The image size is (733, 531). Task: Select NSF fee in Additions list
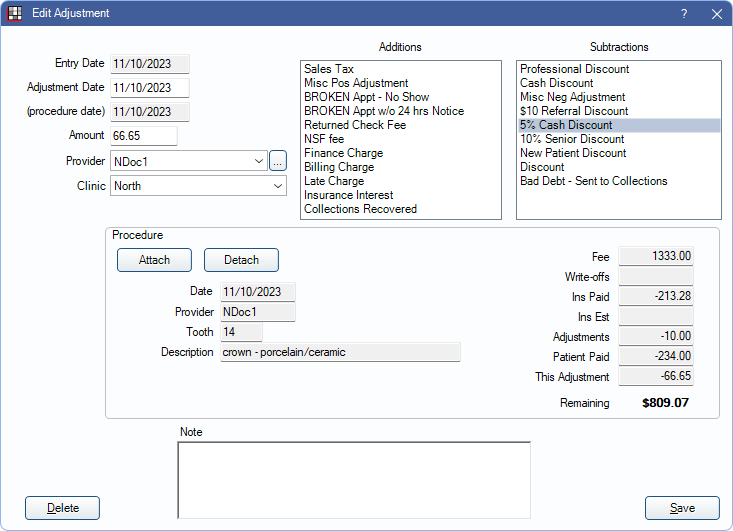point(325,139)
